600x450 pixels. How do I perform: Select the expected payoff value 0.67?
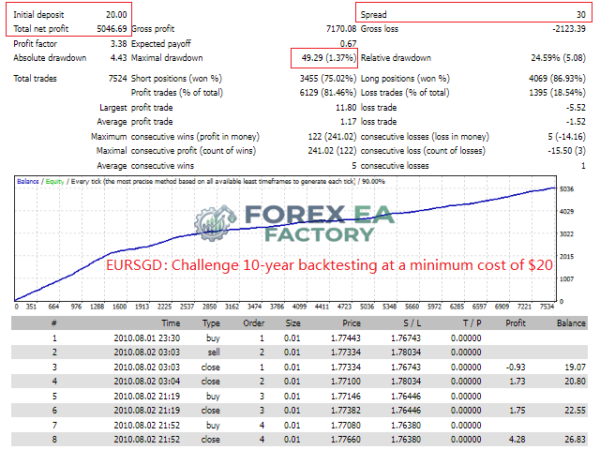tap(348, 44)
